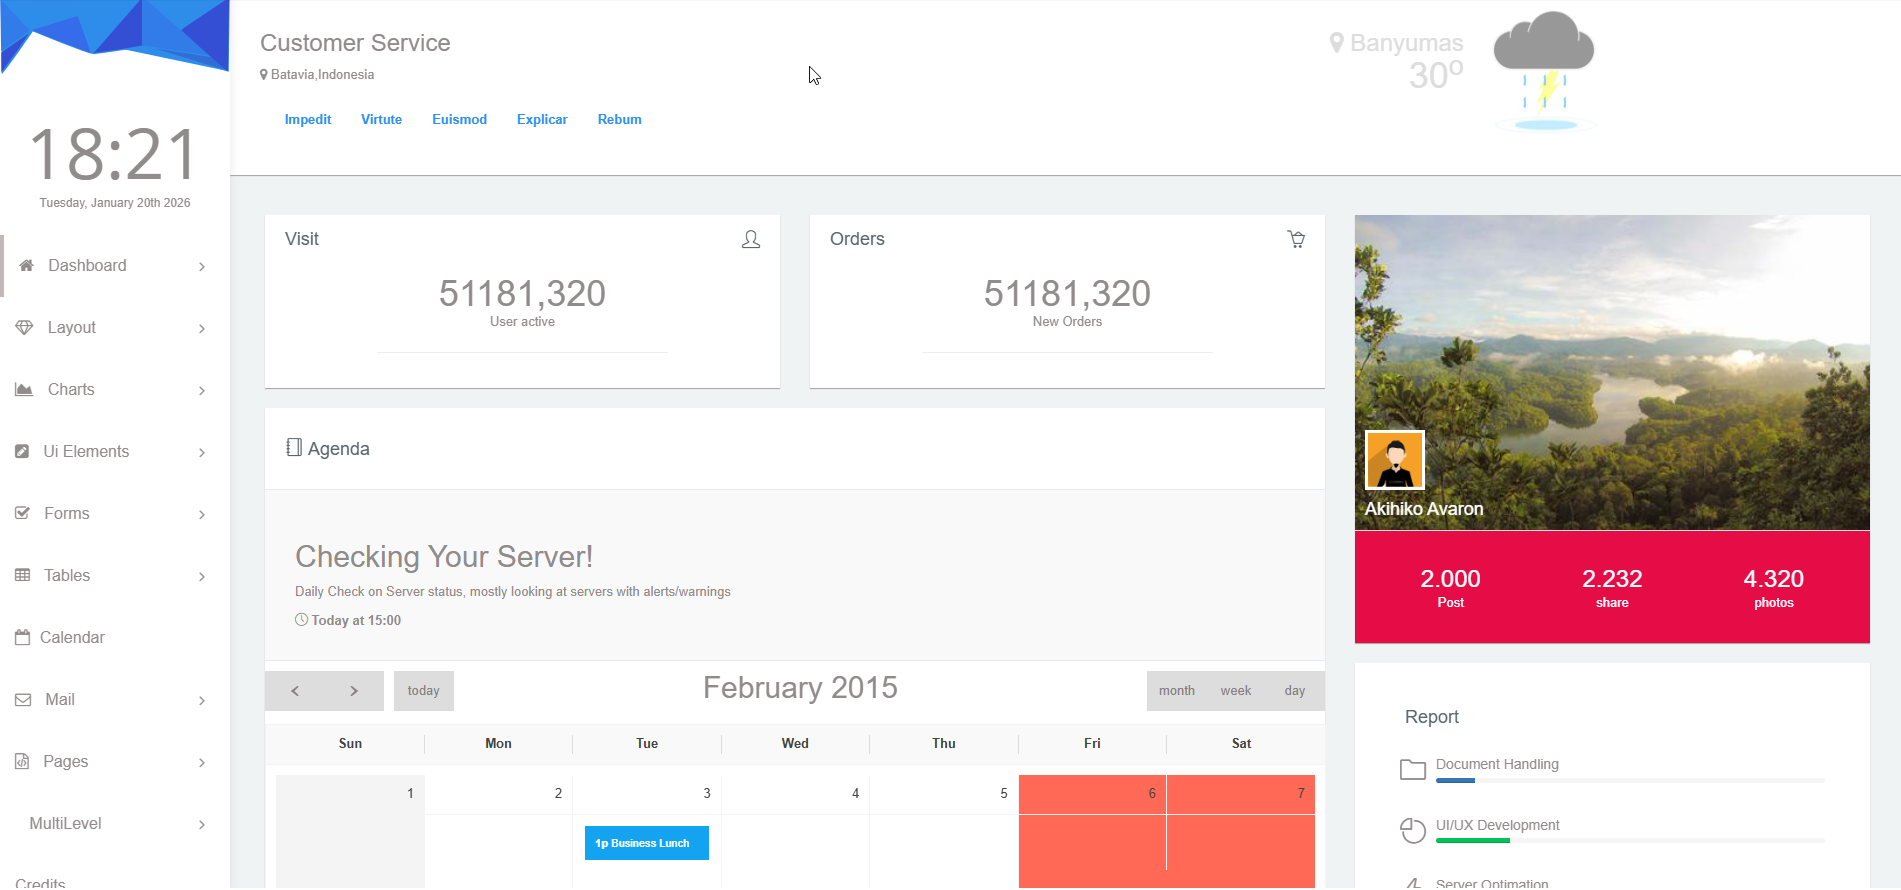Image resolution: width=1901 pixels, height=890 pixels.
Task: Click the calendar icon in the sidebar
Action: point(22,638)
